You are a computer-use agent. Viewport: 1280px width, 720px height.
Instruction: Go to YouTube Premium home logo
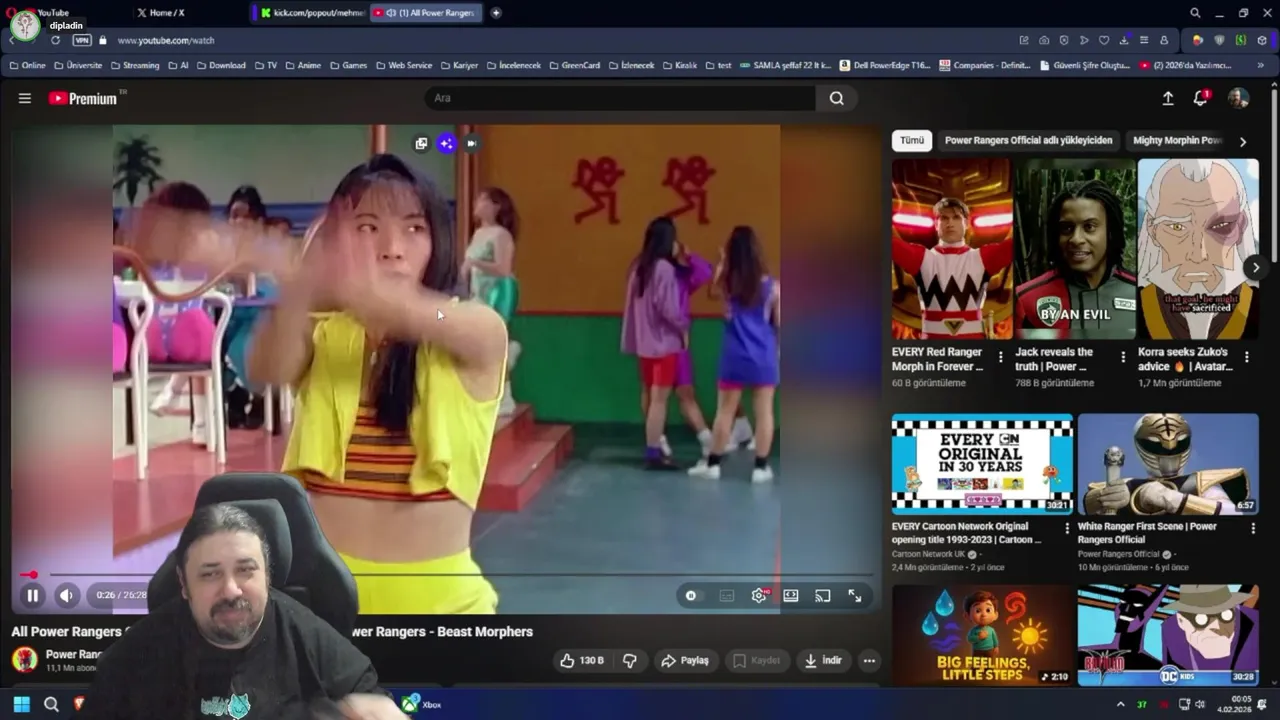(x=84, y=98)
